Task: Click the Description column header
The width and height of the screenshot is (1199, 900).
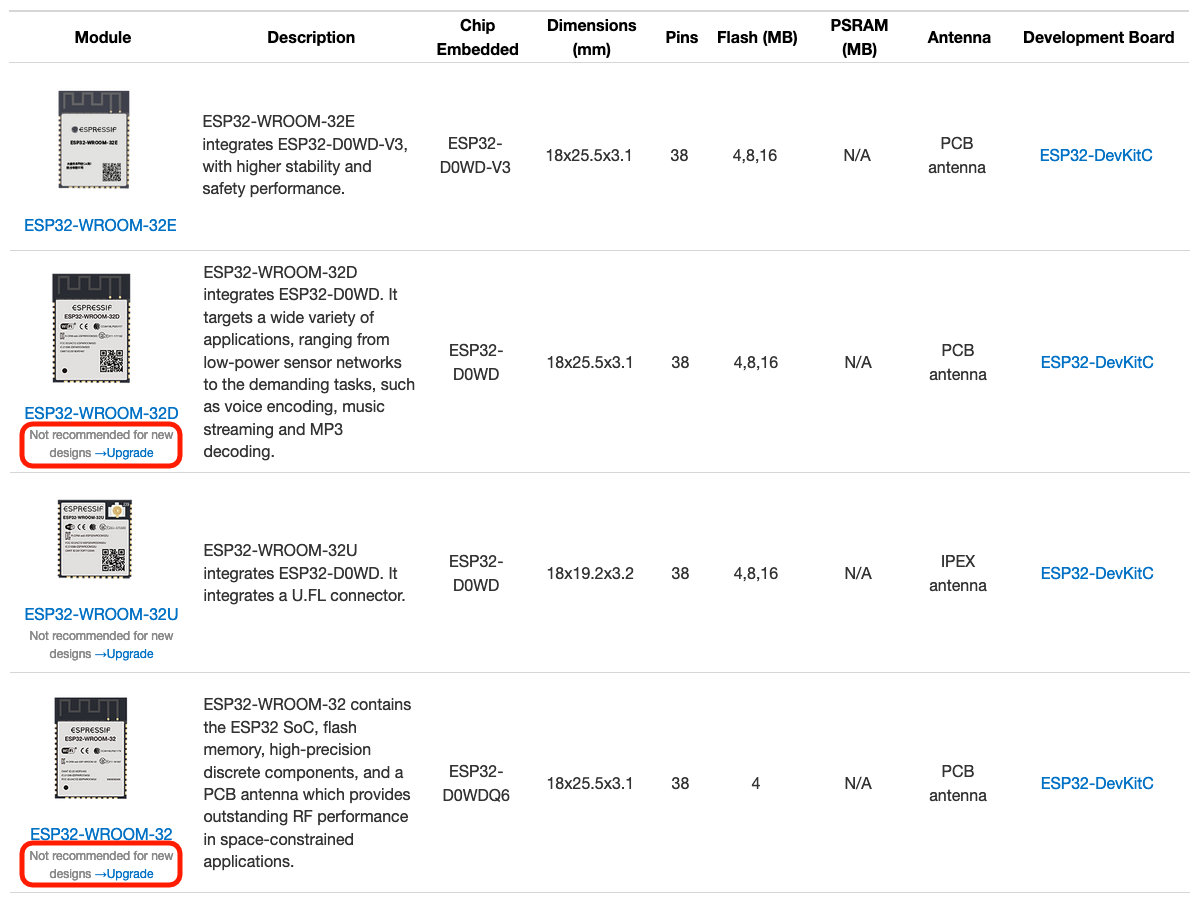Action: click(x=310, y=37)
